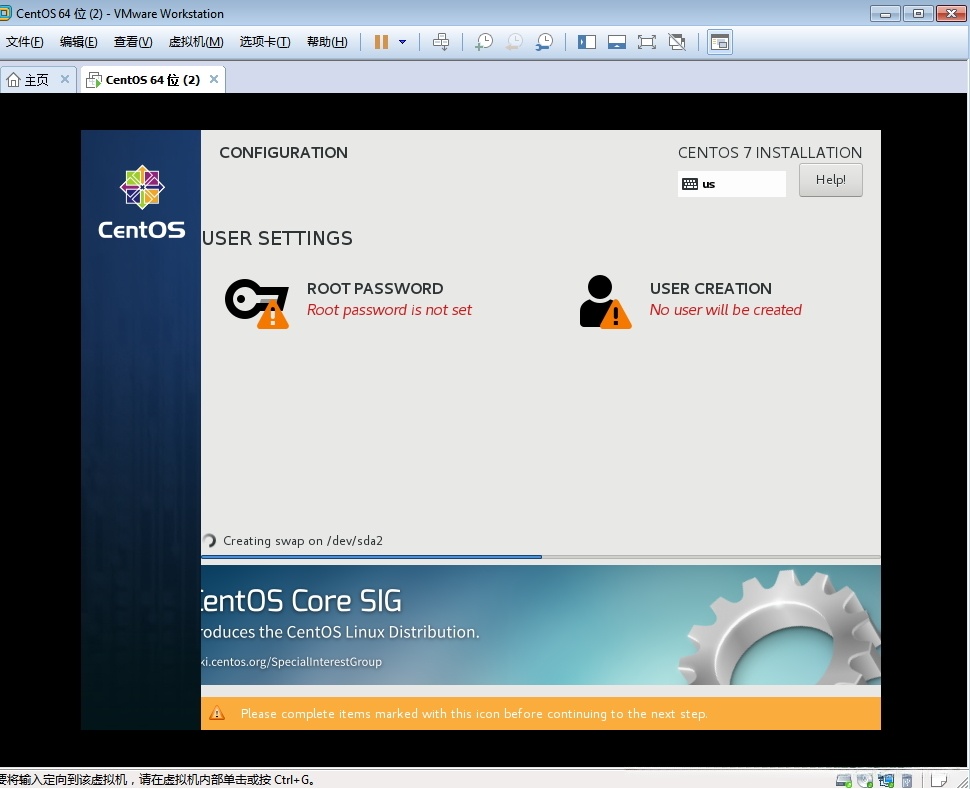The height and width of the screenshot is (789, 970).
Task: Click 'No user will be created' text
Action: (x=726, y=310)
